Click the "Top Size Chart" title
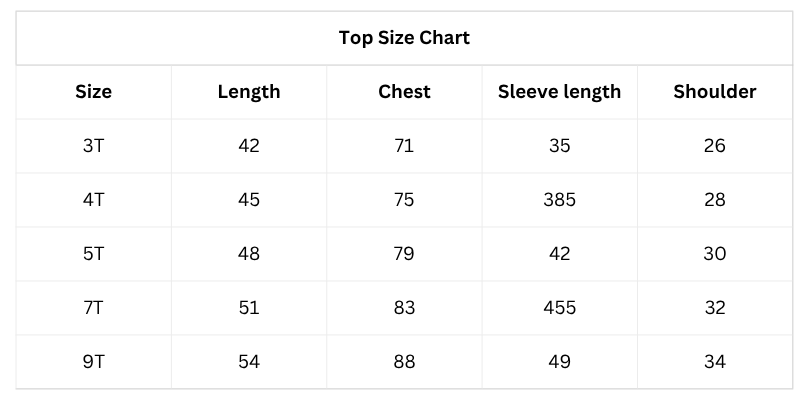 coord(404,38)
